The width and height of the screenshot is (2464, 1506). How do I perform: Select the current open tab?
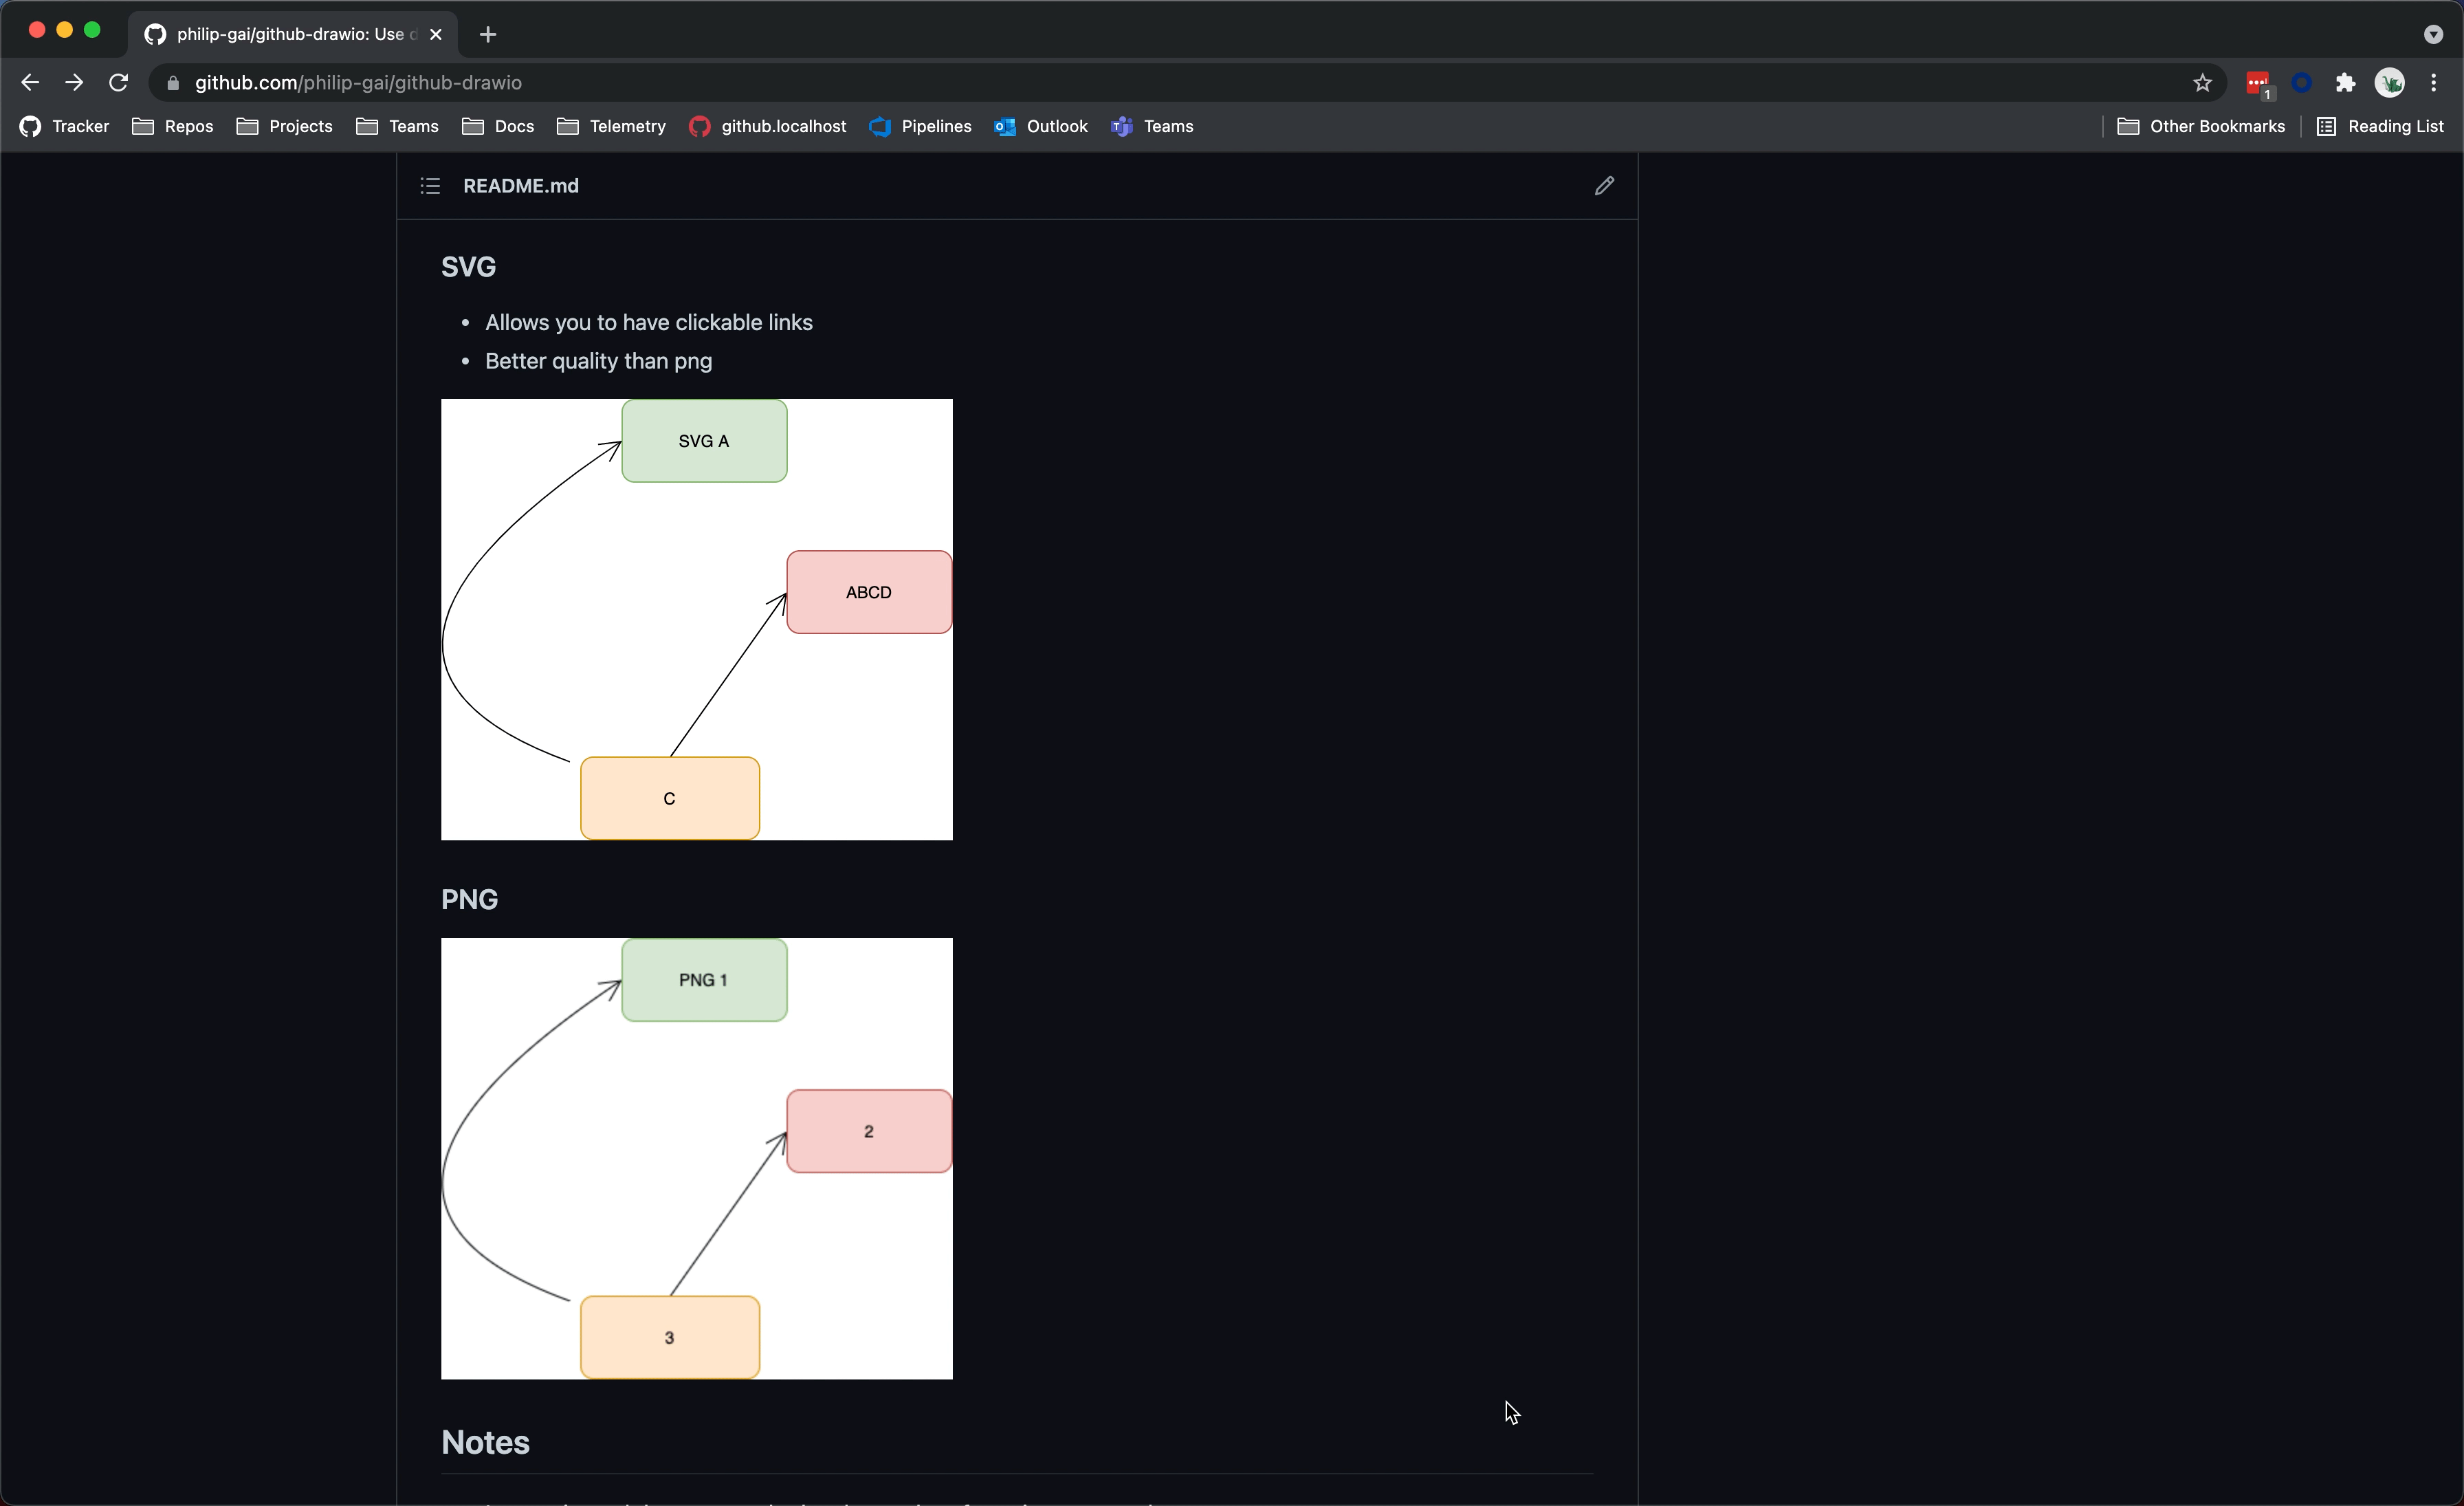pyautogui.click(x=290, y=34)
